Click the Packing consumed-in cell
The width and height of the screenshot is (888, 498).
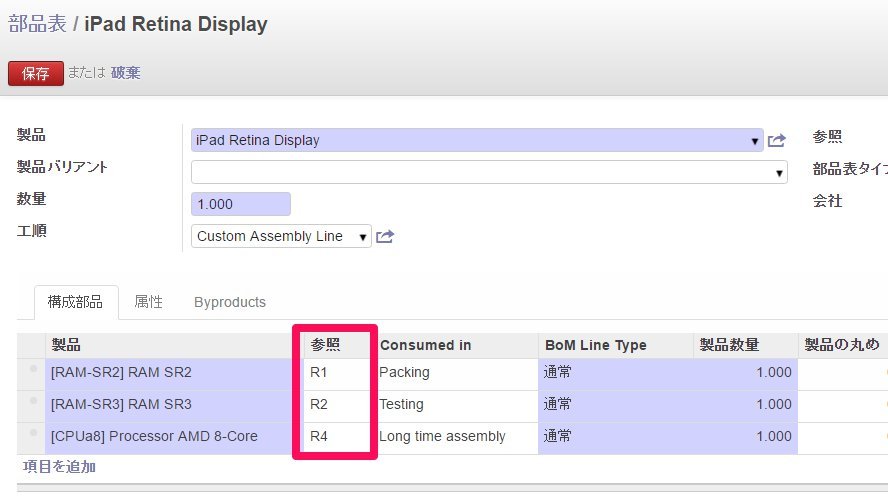click(458, 373)
